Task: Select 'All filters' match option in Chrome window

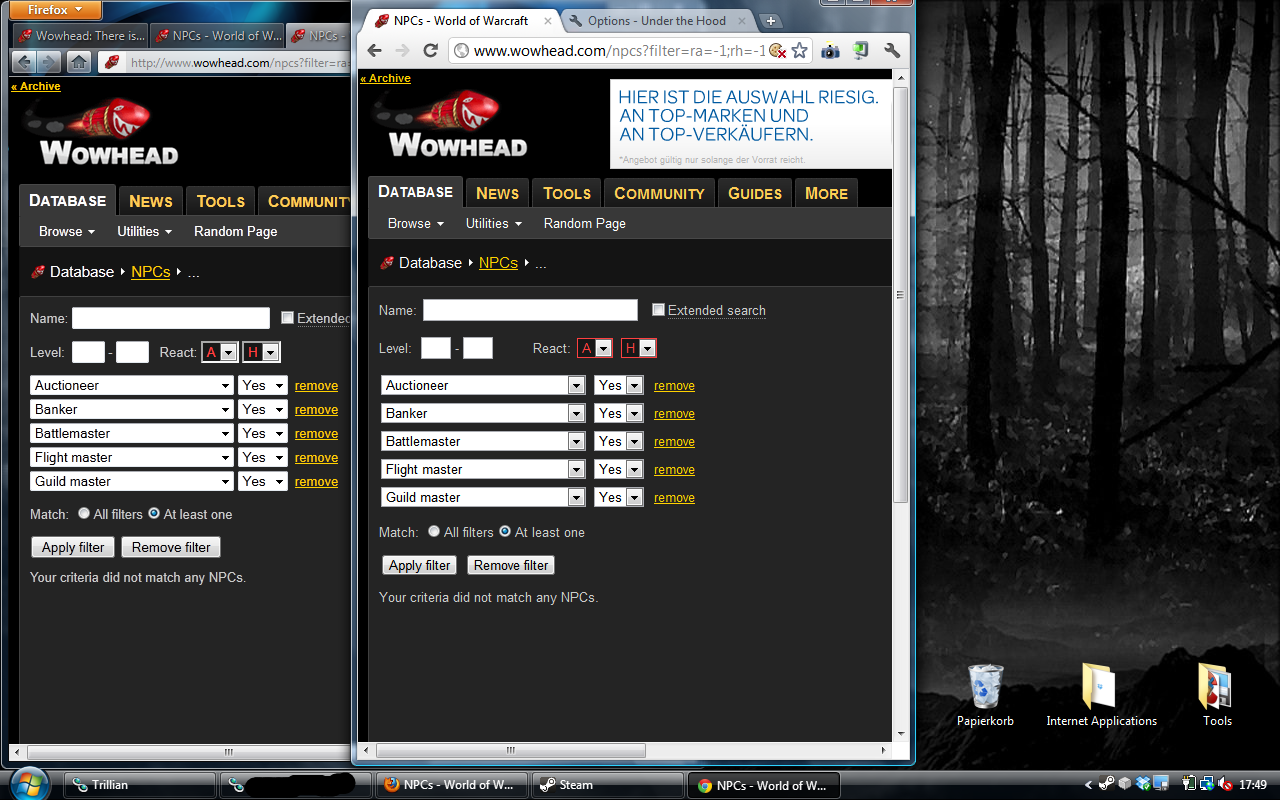Action: coord(434,532)
